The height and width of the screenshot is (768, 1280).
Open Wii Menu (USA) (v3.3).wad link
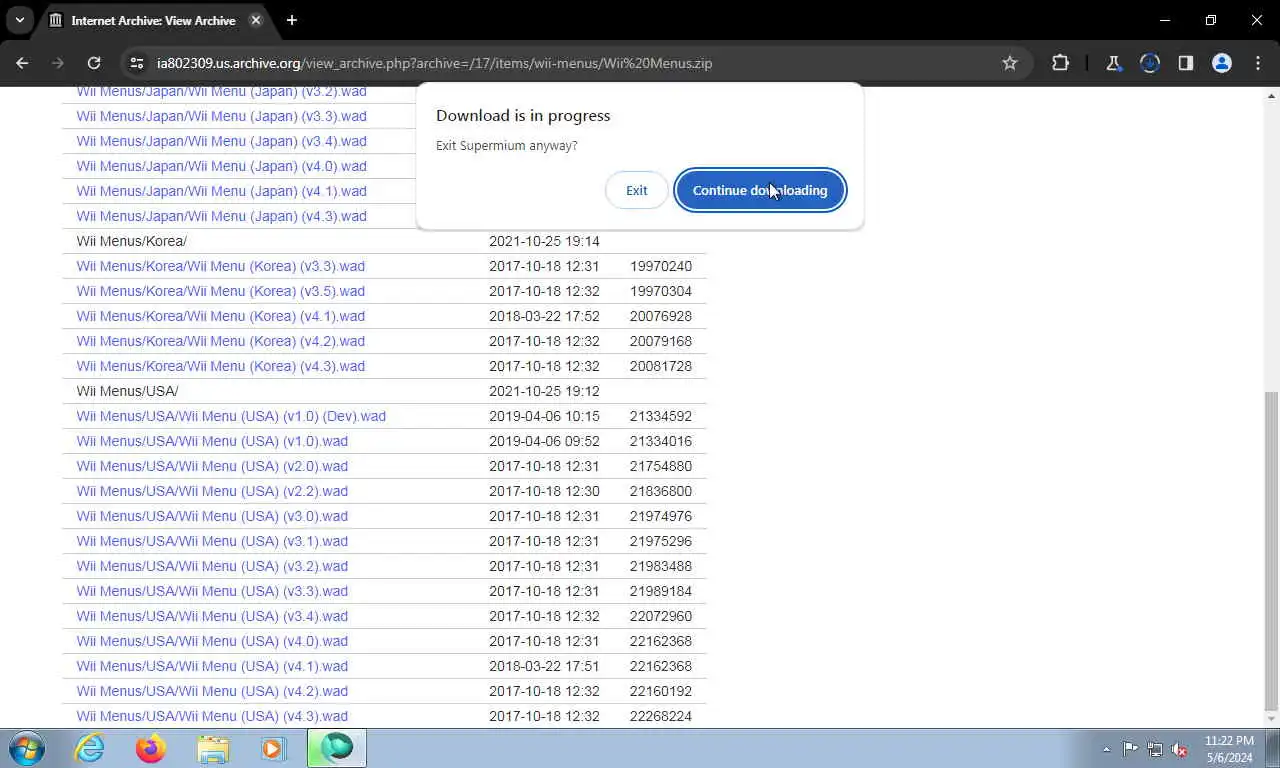coord(212,591)
